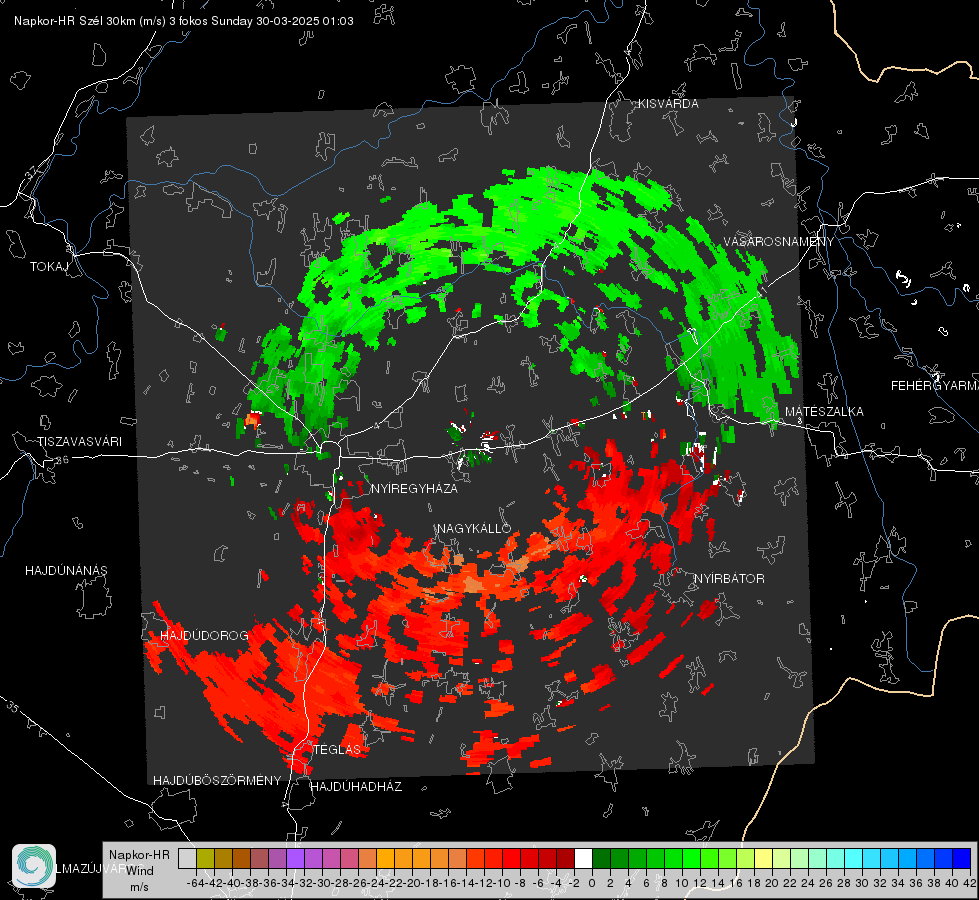Pick the deep blue swatch between 40 and 42

click(962, 858)
